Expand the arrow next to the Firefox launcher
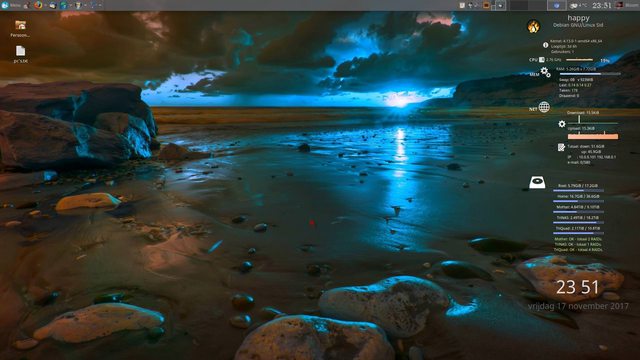Image resolution: width=640 pixels, height=360 pixels. tap(45, 5)
